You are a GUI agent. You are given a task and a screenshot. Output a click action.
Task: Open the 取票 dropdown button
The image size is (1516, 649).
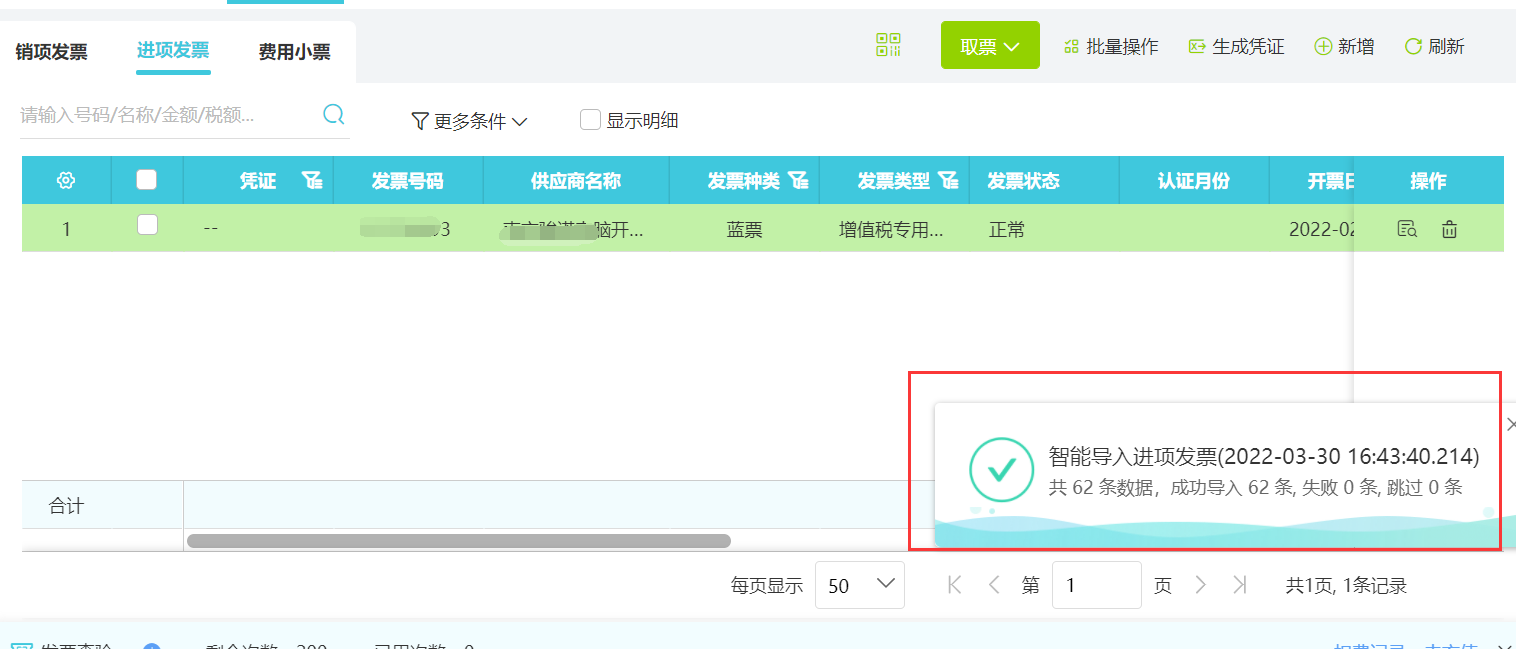tap(990, 45)
